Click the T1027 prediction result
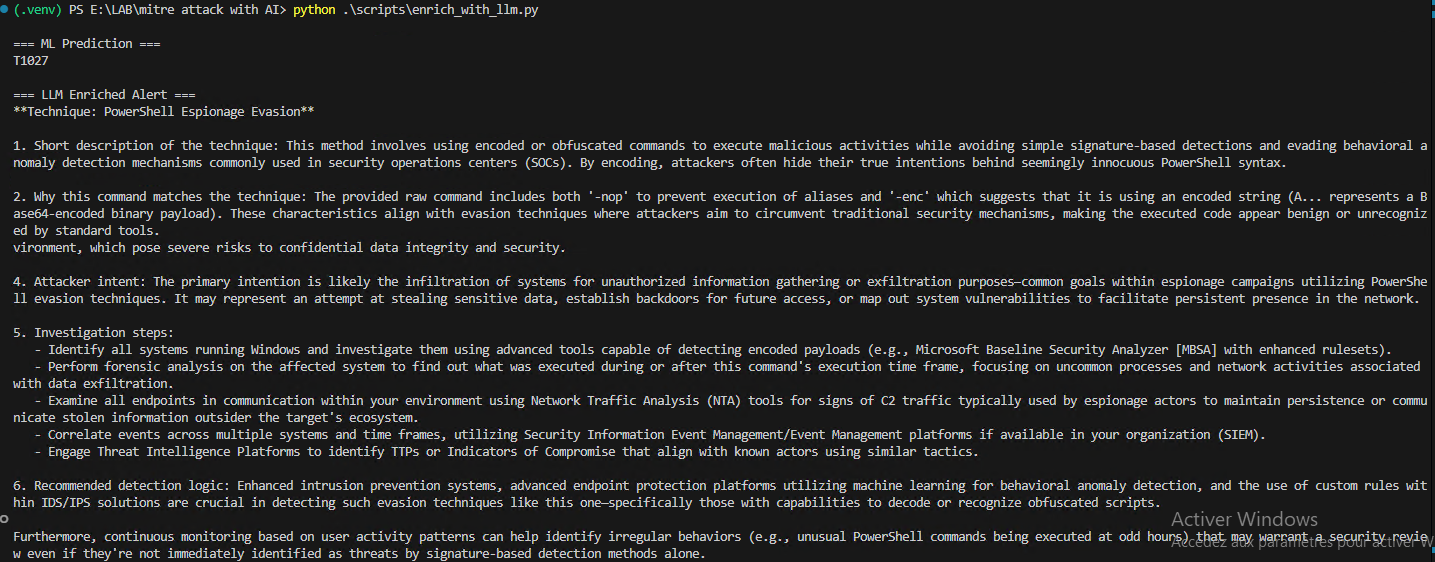 coord(31,61)
